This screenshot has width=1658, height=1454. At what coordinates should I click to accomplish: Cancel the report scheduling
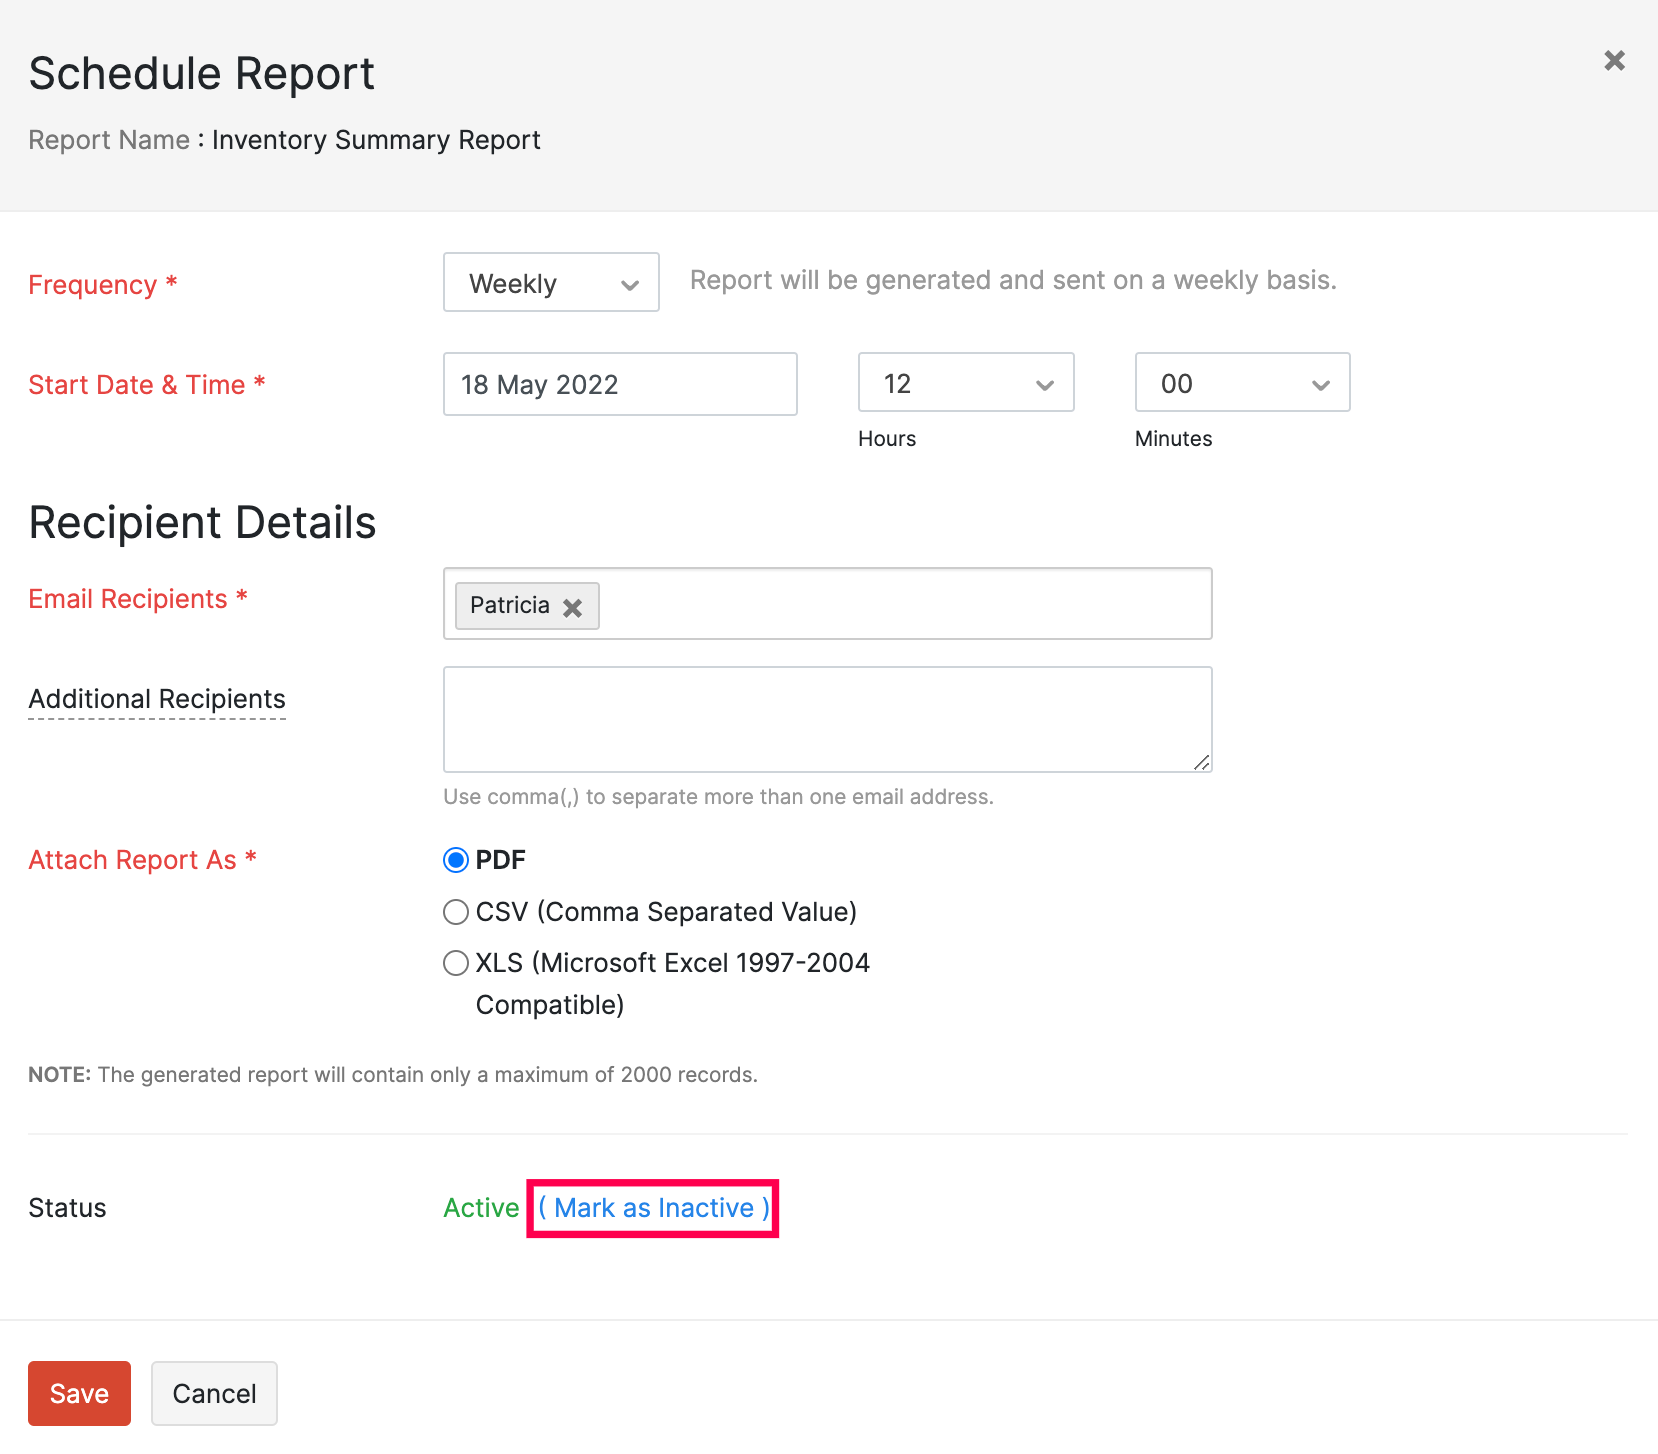point(214,1393)
